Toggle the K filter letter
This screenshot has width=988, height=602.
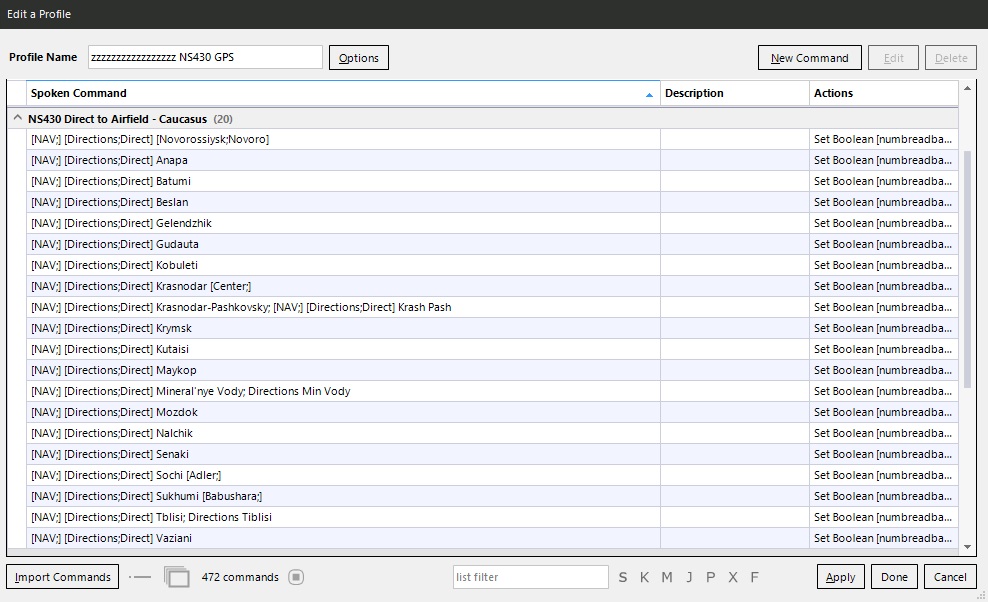pos(645,577)
